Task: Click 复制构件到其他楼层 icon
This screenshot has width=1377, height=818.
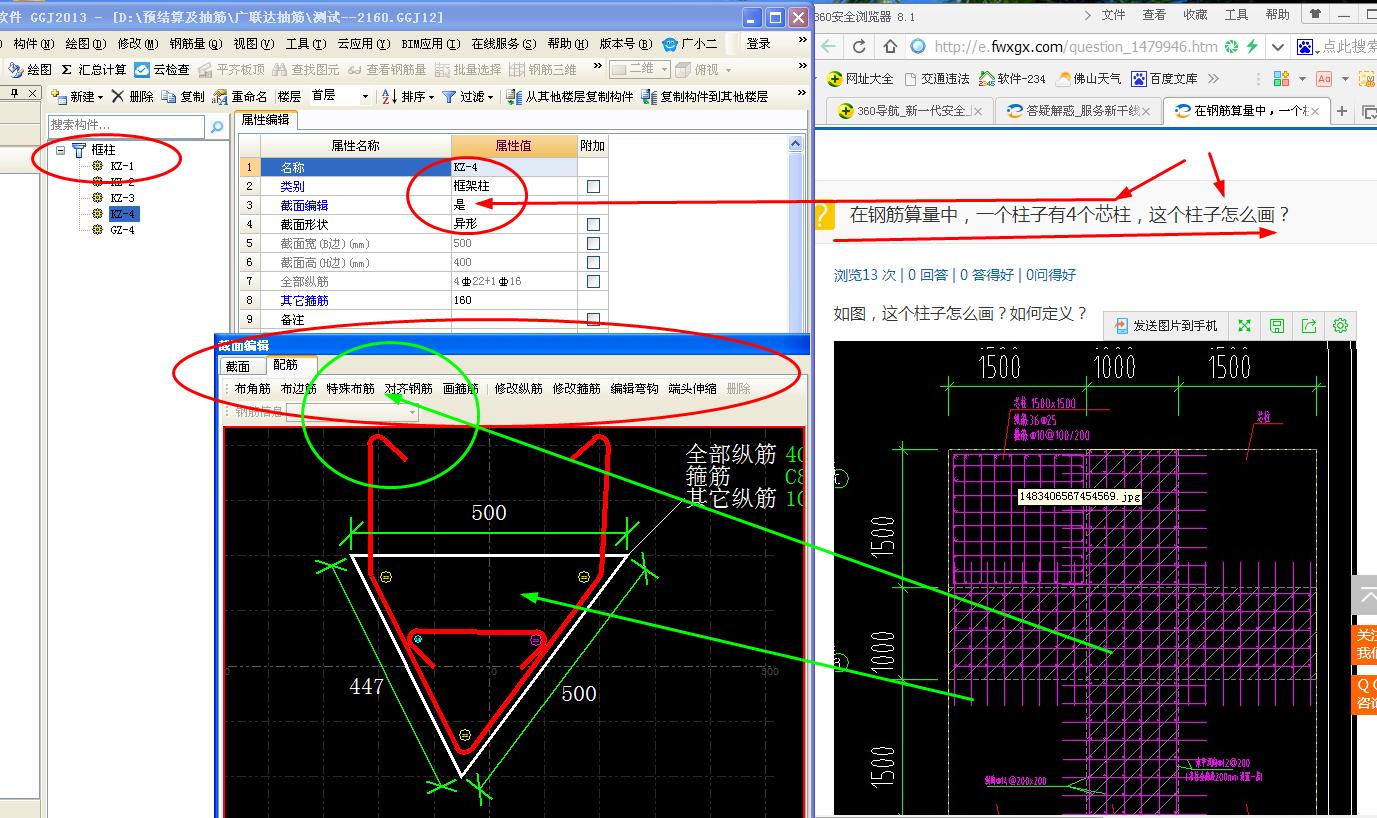Action: click(649, 97)
